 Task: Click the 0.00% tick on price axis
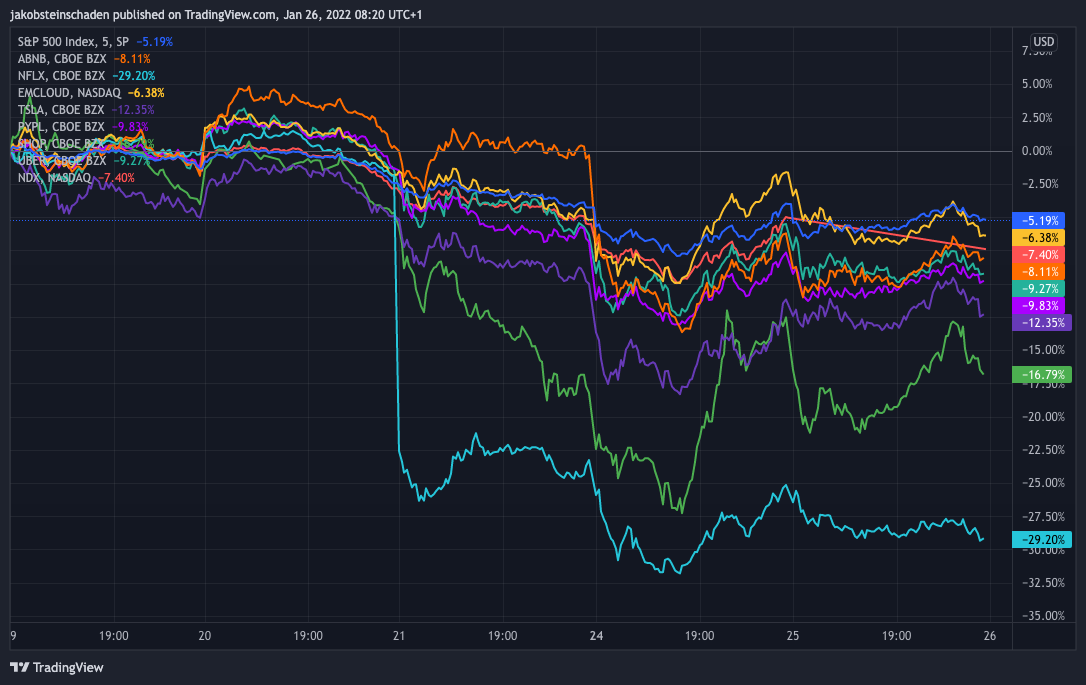1037,151
